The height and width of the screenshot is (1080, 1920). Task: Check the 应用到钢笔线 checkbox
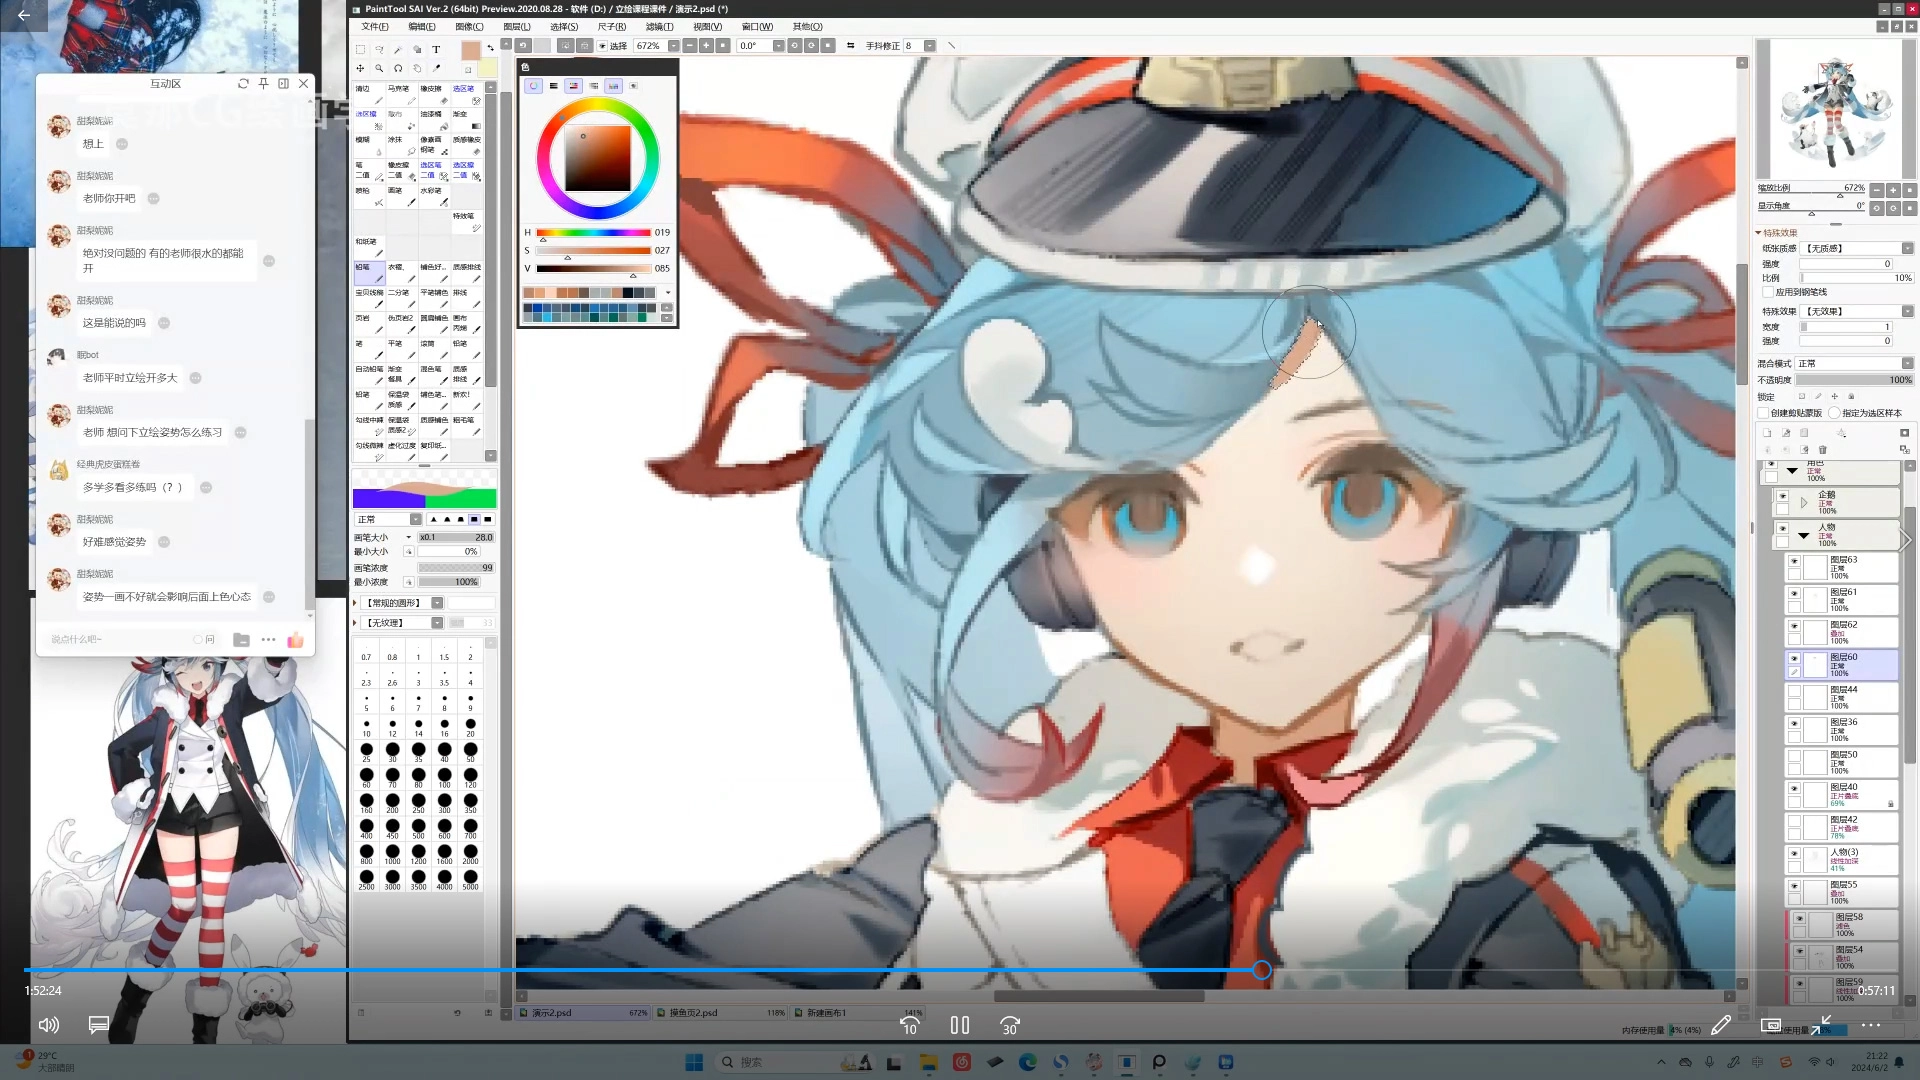pyautogui.click(x=1768, y=292)
